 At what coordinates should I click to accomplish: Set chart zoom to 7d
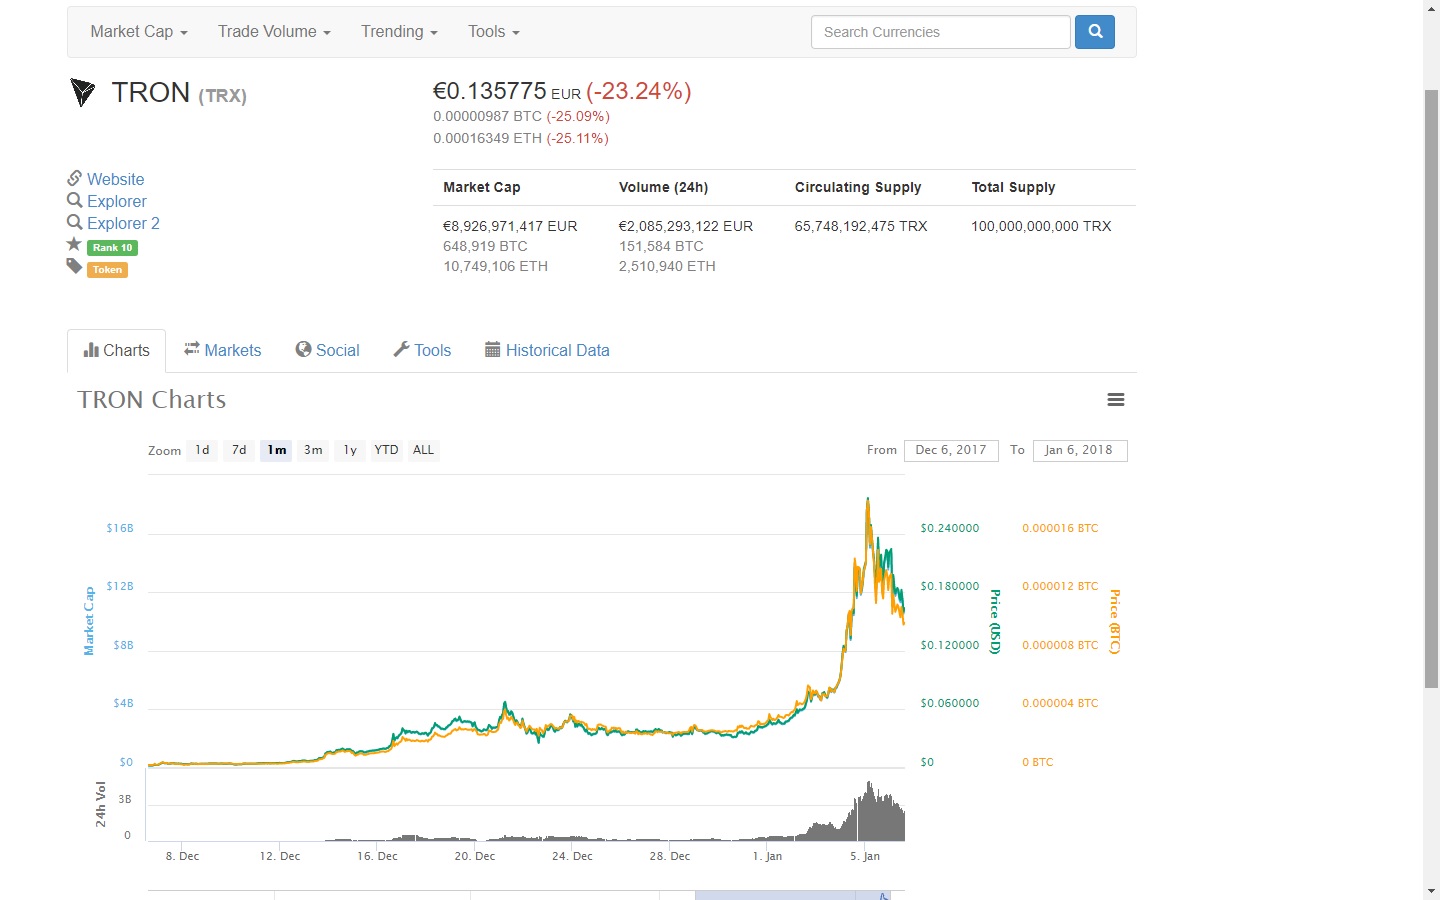pos(239,450)
